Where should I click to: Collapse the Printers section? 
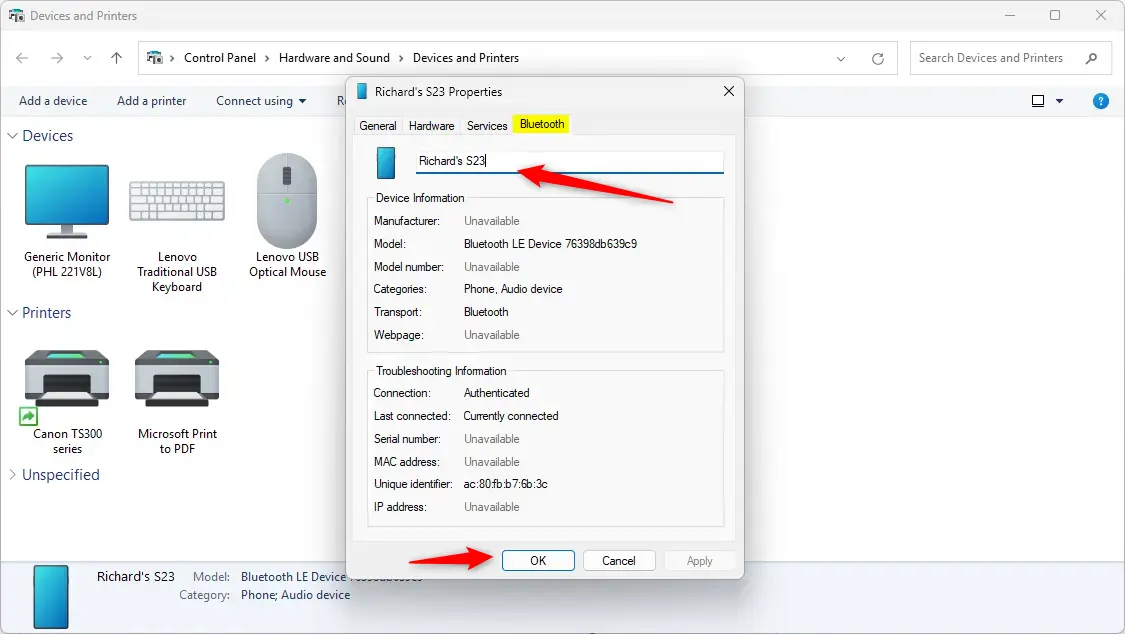coord(12,313)
